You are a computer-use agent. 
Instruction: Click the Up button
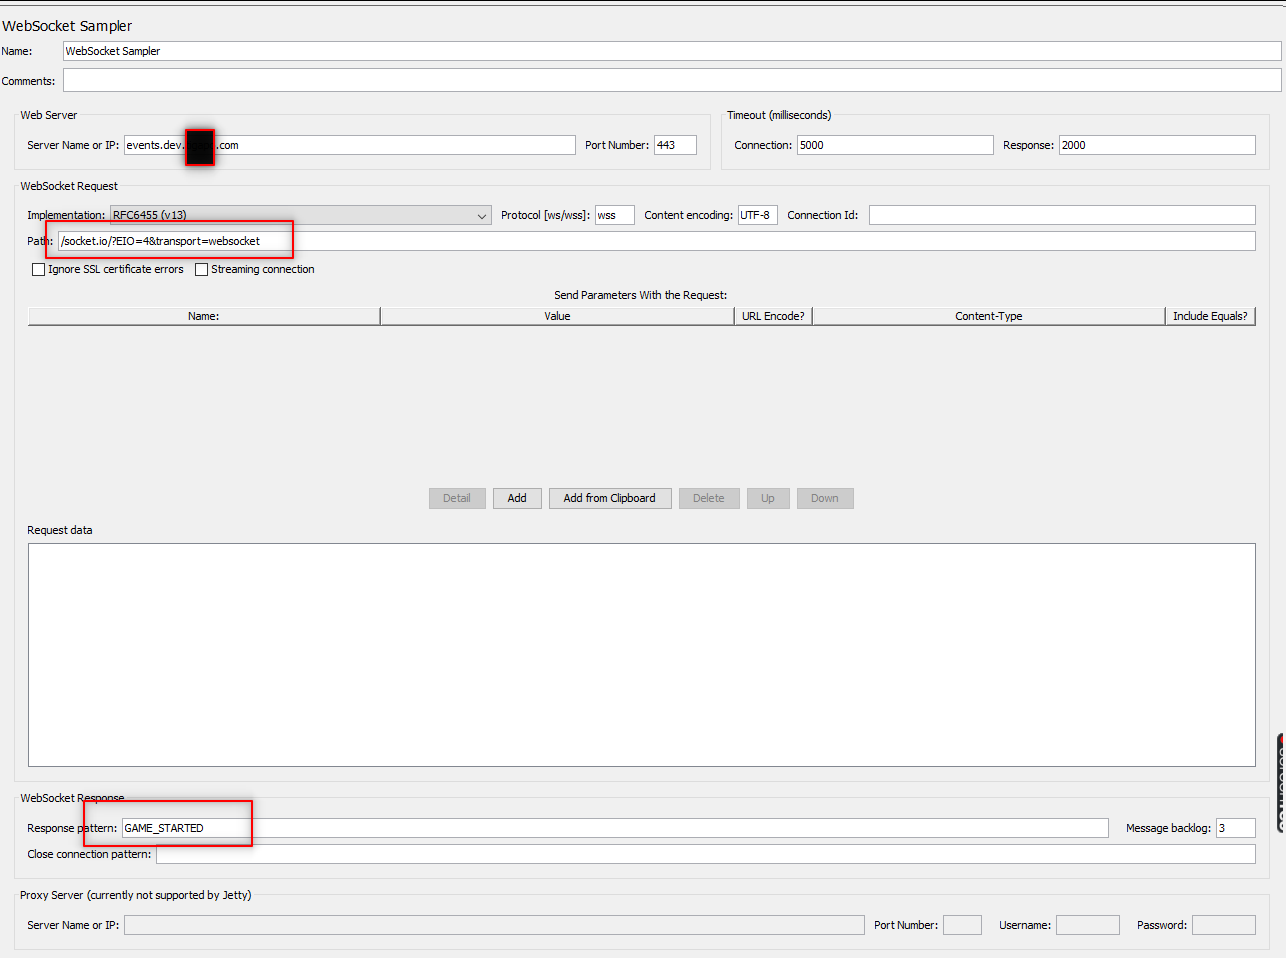point(768,498)
